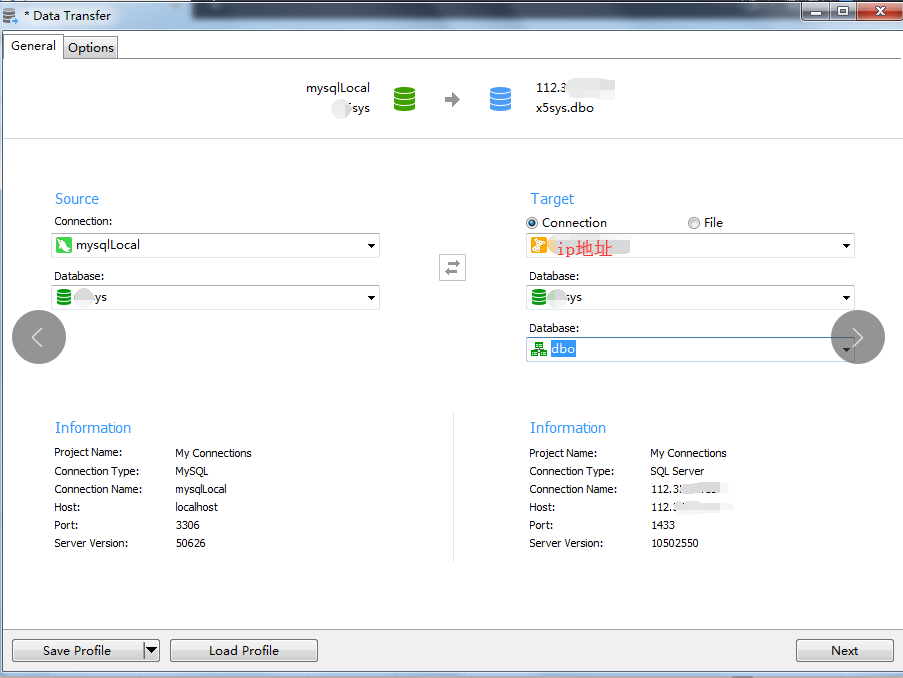This screenshot has height=678, width=903.
Task: Open the Source Database dropdown
Action: 371,298
